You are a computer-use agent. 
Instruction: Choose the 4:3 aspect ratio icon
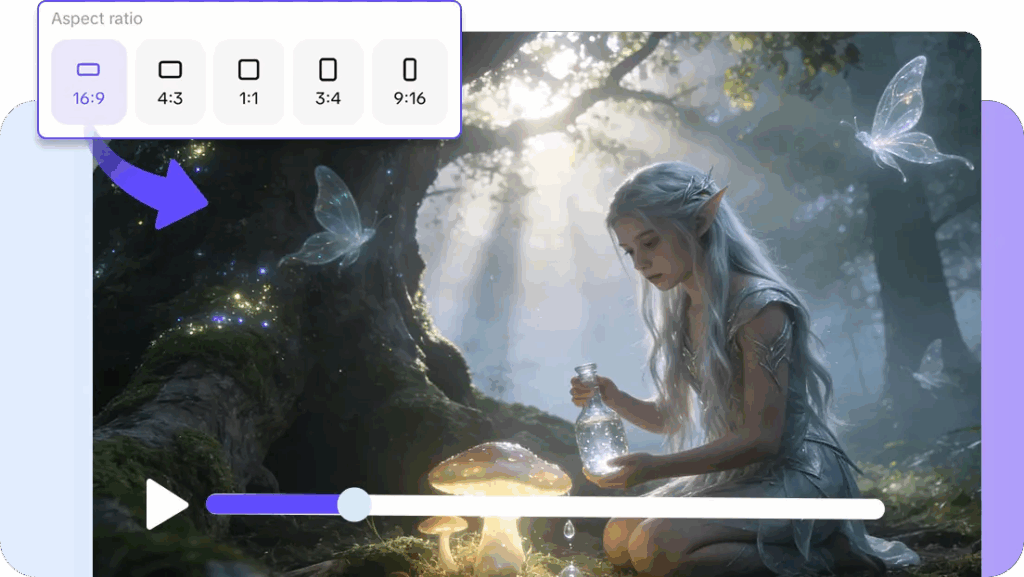click(170, 69)
